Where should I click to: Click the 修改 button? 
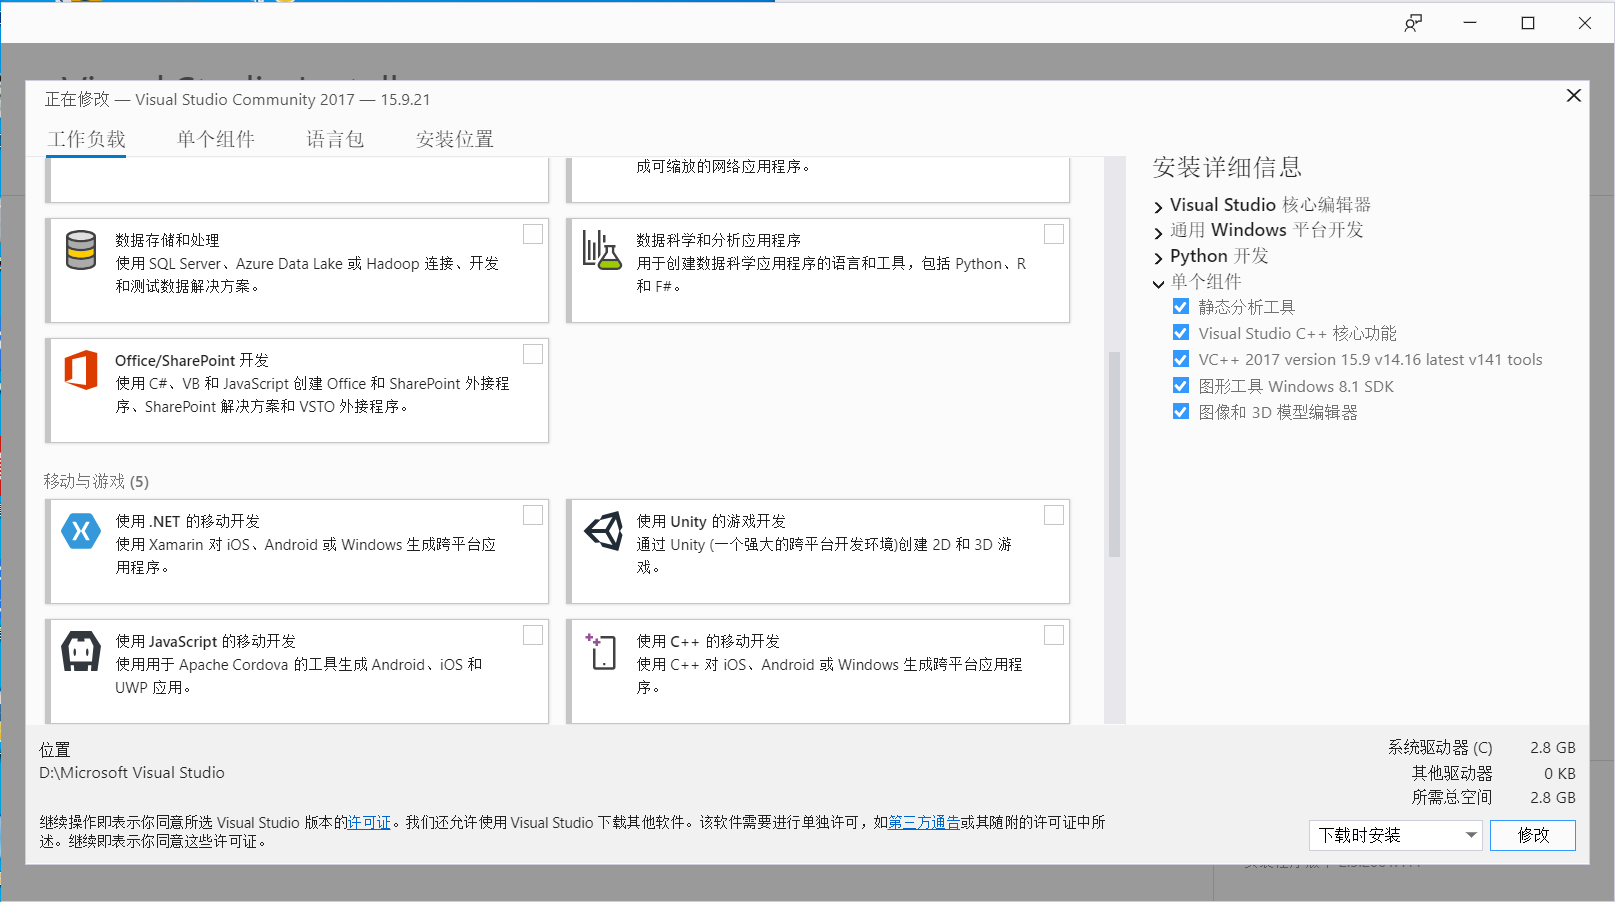click(1532, 835)
